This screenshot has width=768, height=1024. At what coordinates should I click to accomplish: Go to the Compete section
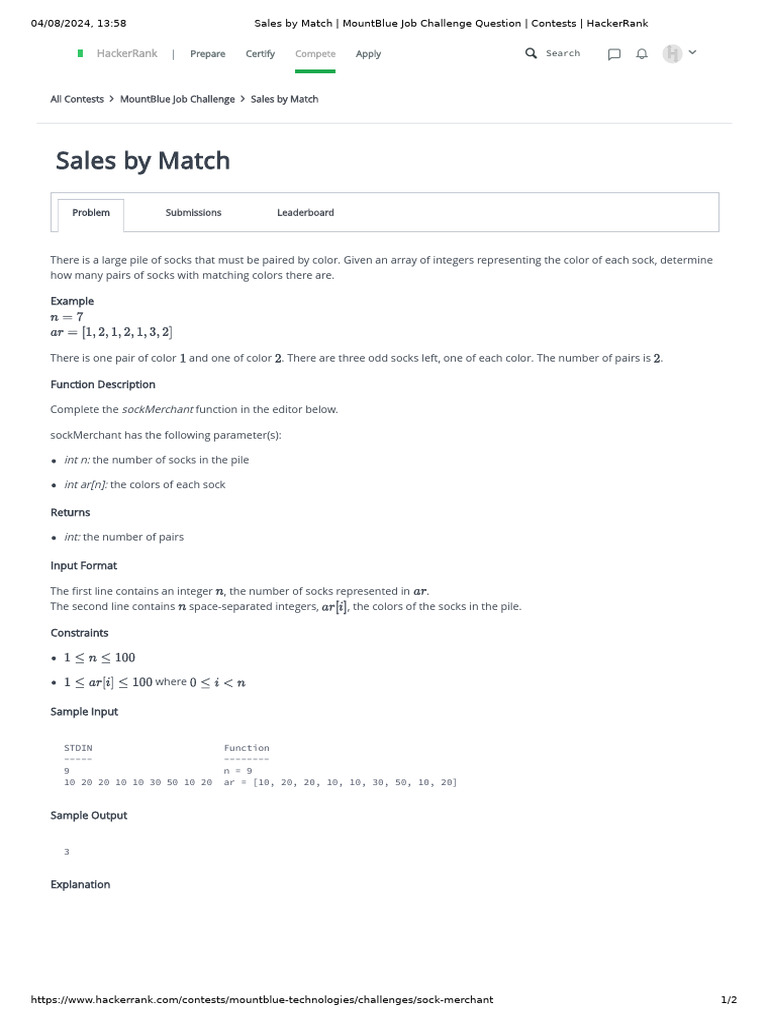315,54
